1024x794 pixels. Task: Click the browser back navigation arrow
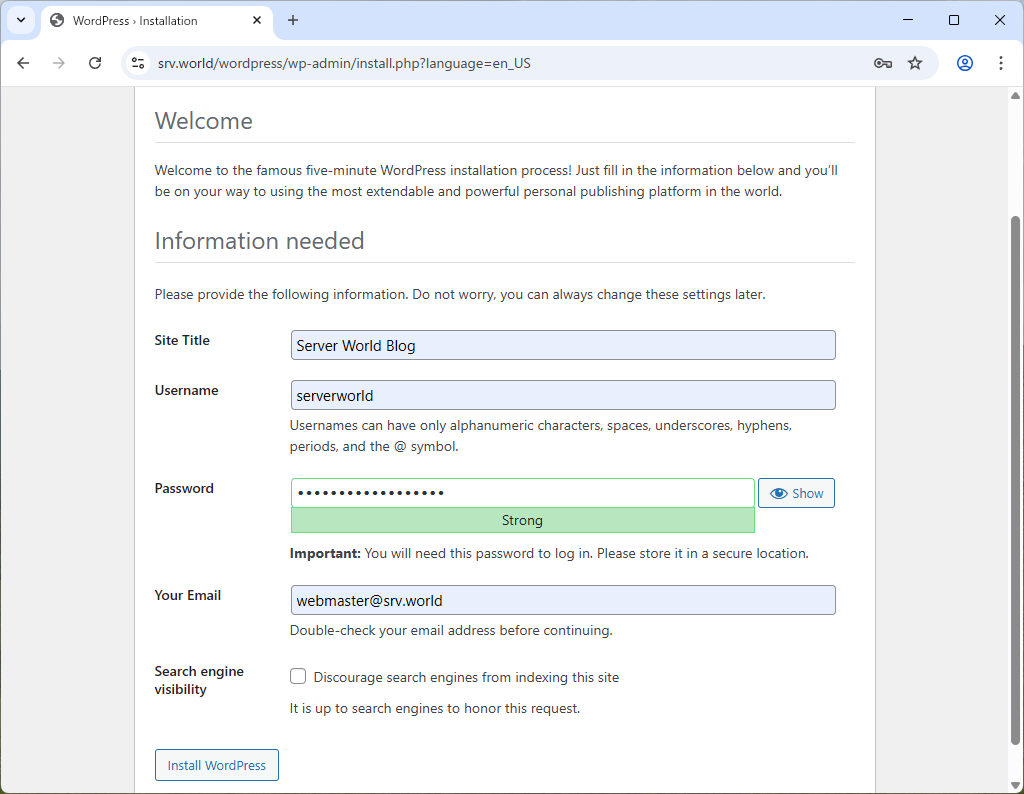(x=23, y=62)
